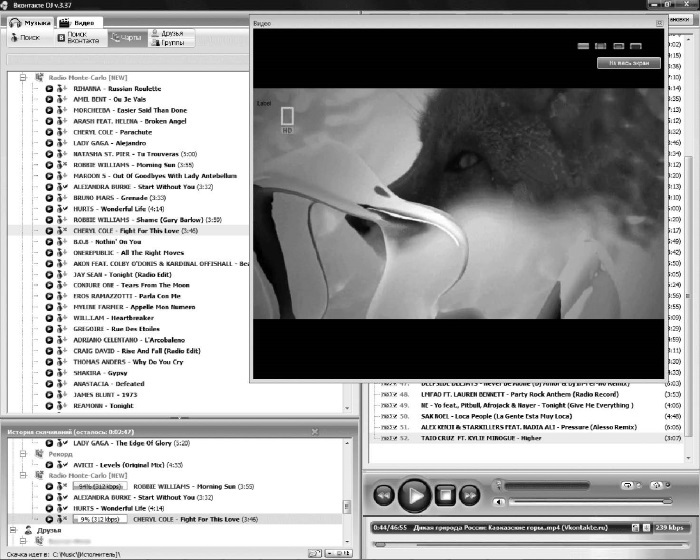Click the big Play button
The image size is (700, 560).
click(x=415, y=495)
